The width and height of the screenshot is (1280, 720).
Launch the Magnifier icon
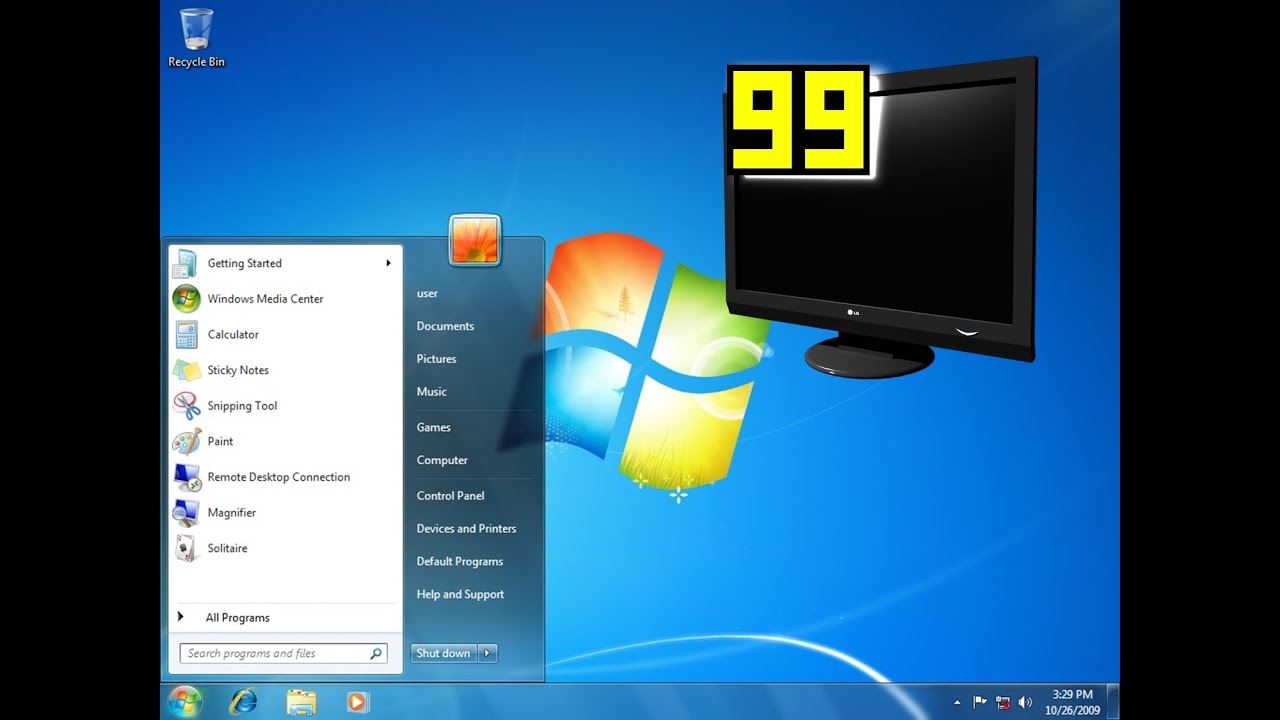[186, 513]
